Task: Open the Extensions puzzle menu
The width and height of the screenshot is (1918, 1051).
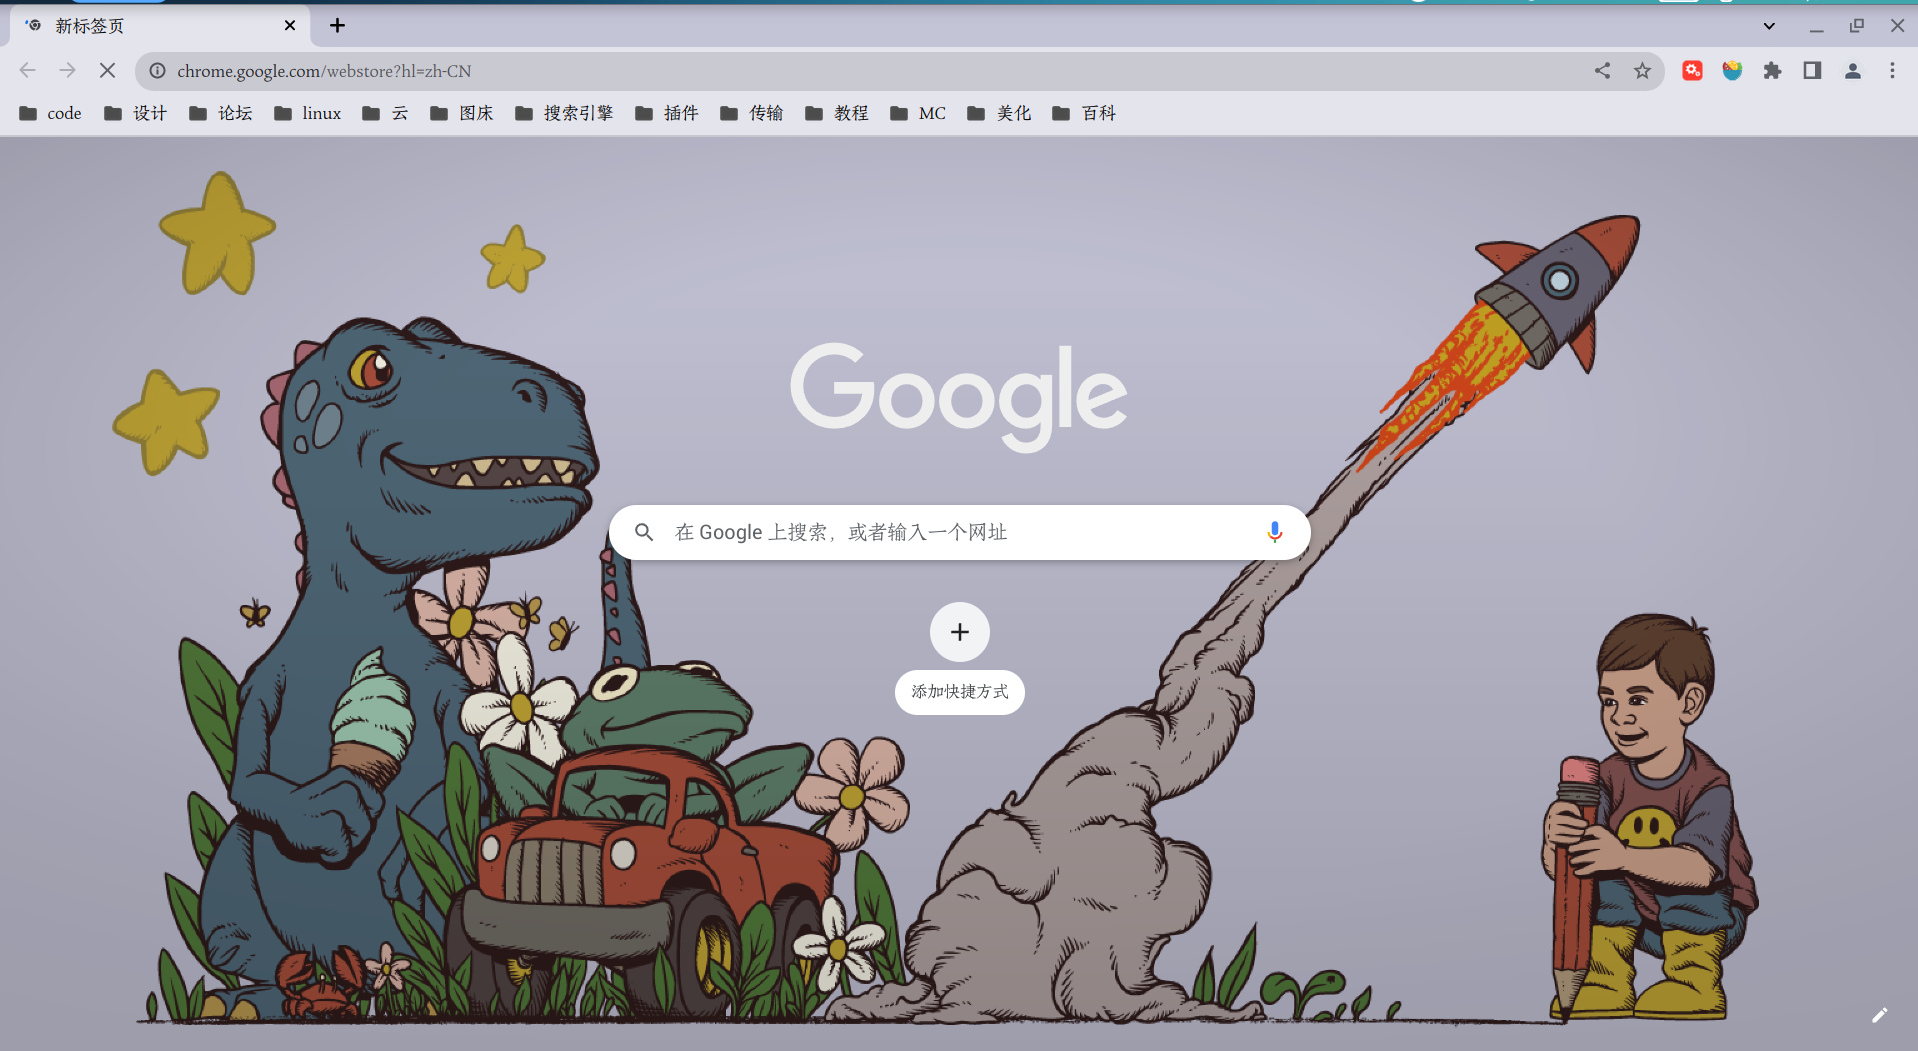Action: click(1772, 70)
